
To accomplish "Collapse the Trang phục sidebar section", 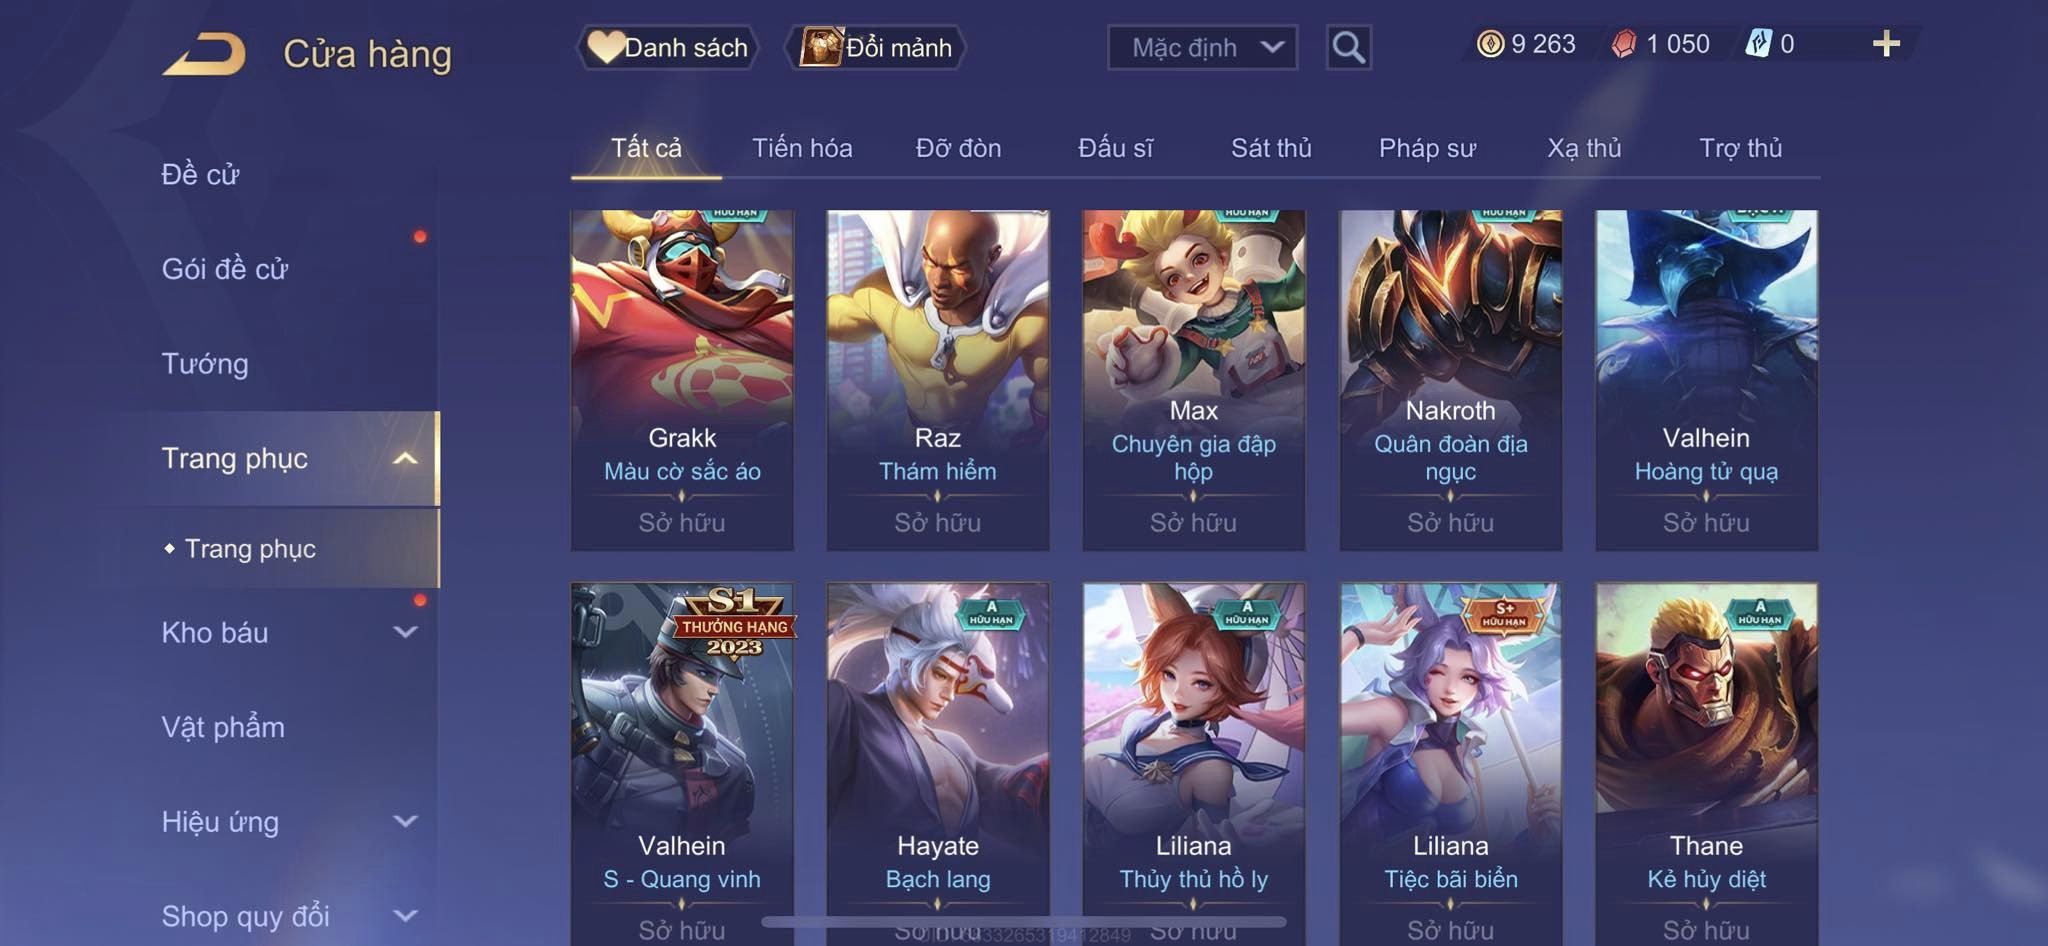I will tap(288, 458).
